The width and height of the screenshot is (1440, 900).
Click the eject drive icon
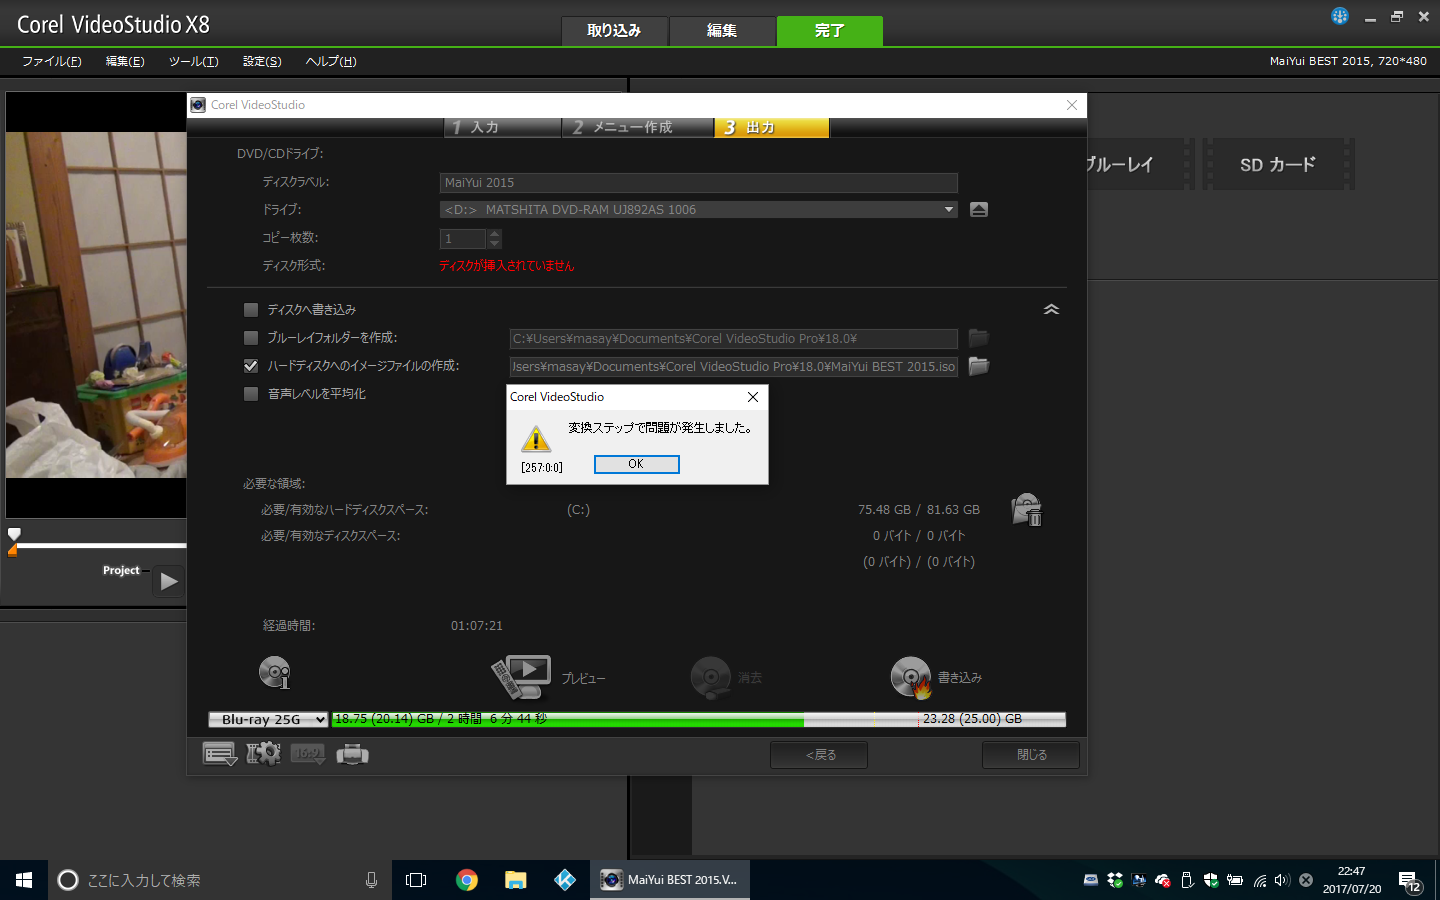979,210
